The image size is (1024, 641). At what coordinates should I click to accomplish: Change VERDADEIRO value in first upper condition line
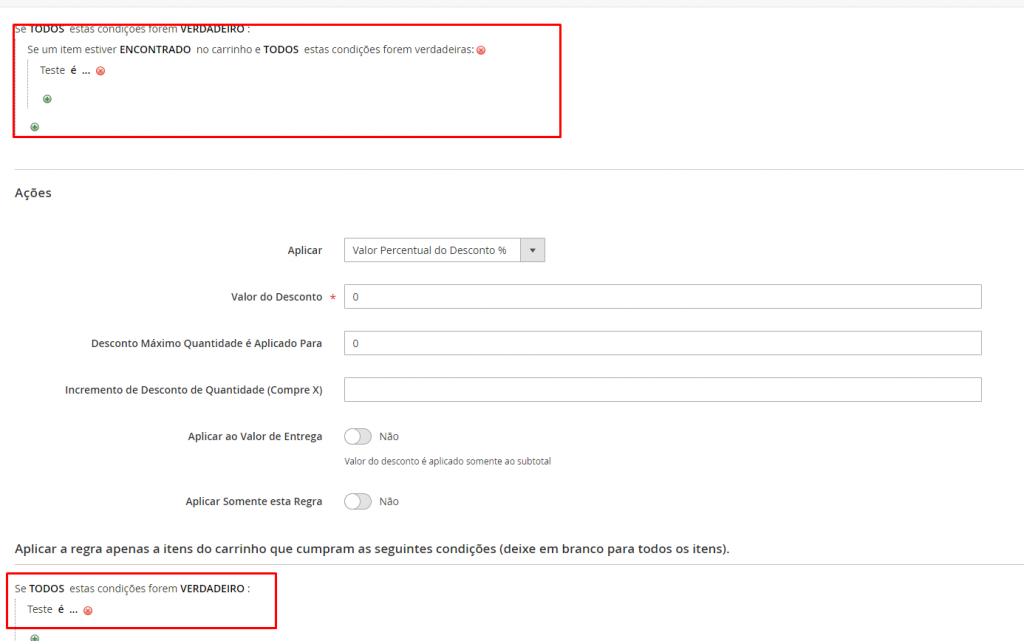212,29
